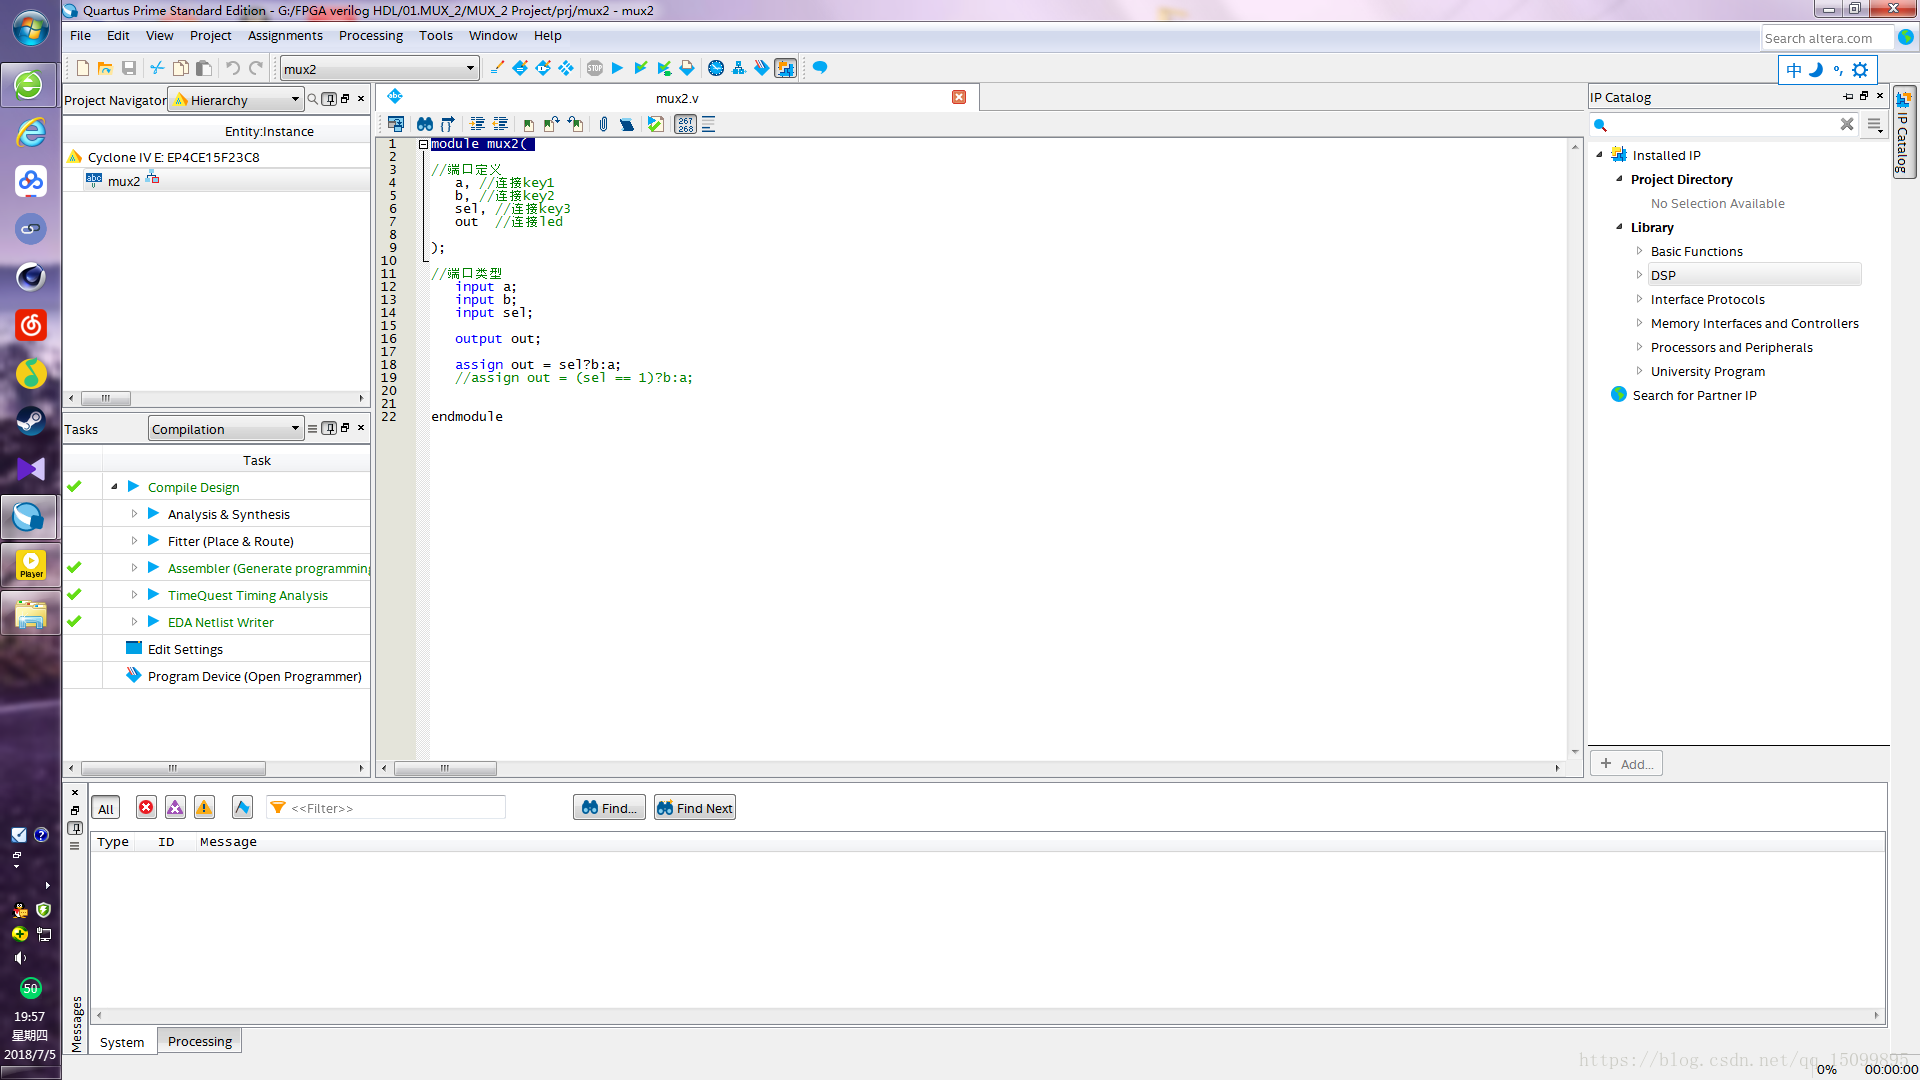
Task: Save the current file via toolbar
Action: 129,68
